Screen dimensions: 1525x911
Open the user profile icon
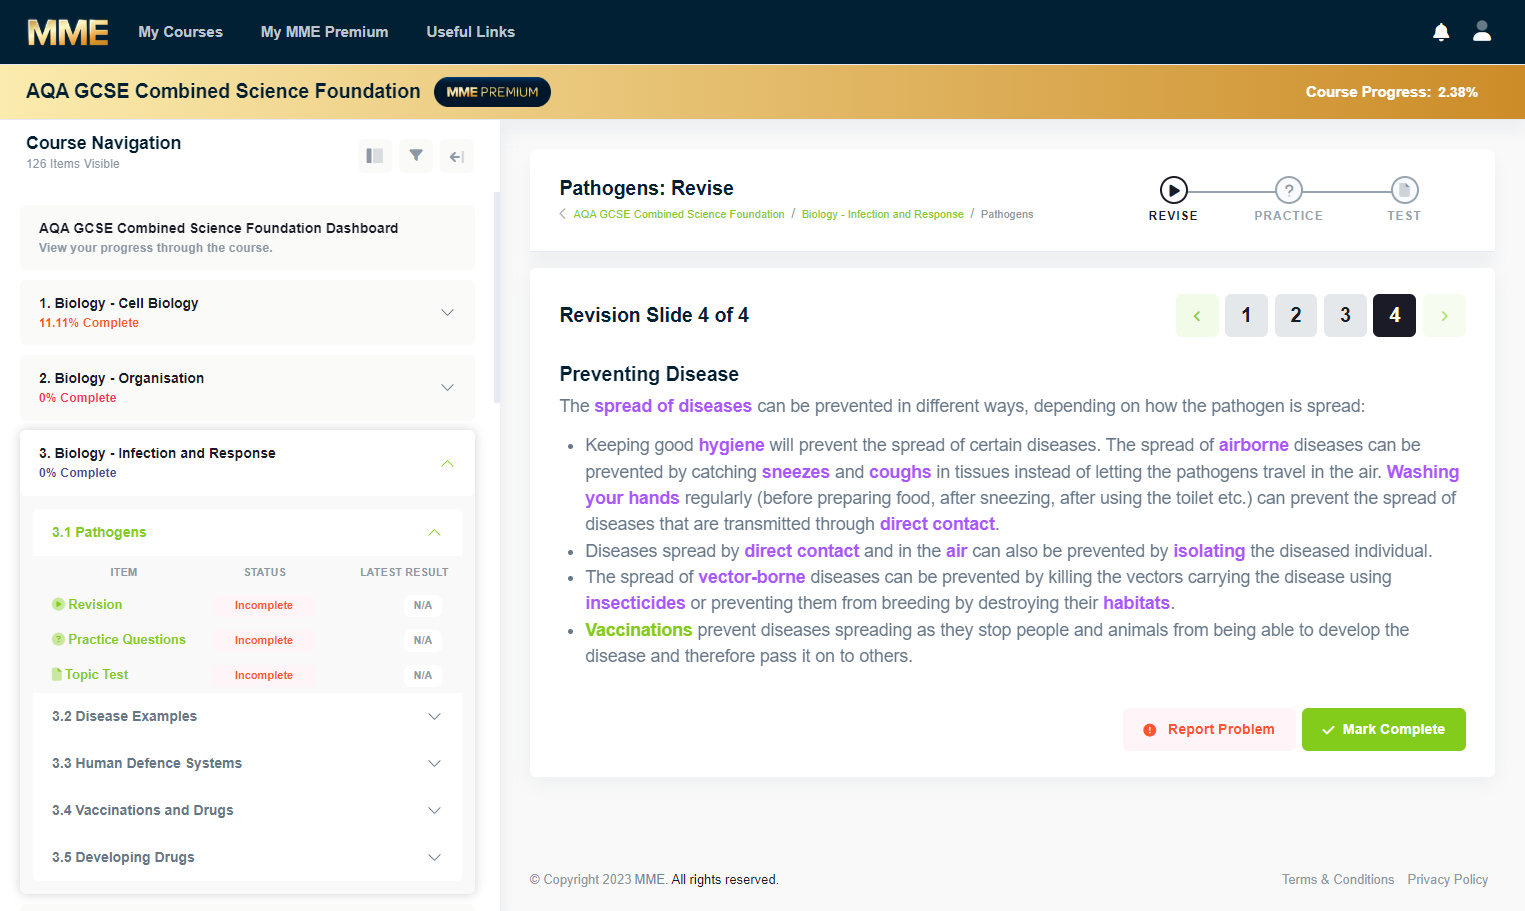coord(1482,32)
